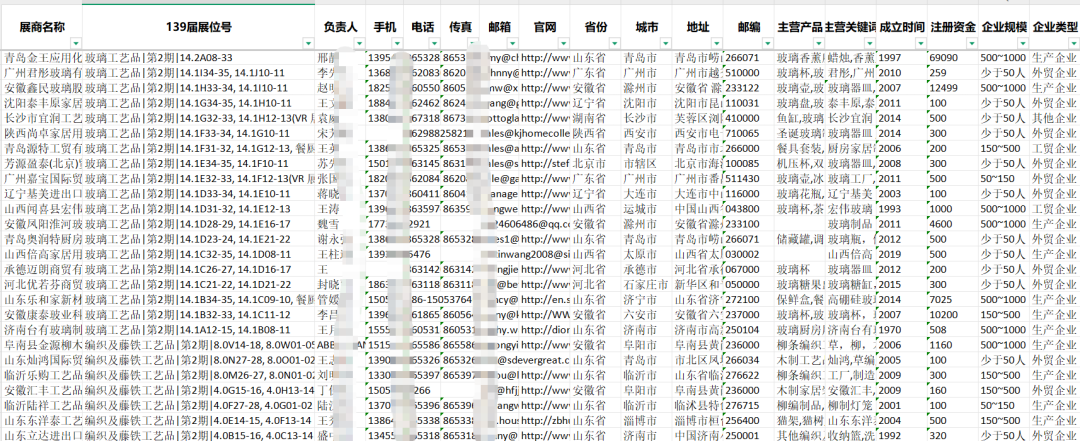Open the filter dropdown for 主营关键词 column
The height and width of the screenshot is (441, 1080).
point(869,43)
